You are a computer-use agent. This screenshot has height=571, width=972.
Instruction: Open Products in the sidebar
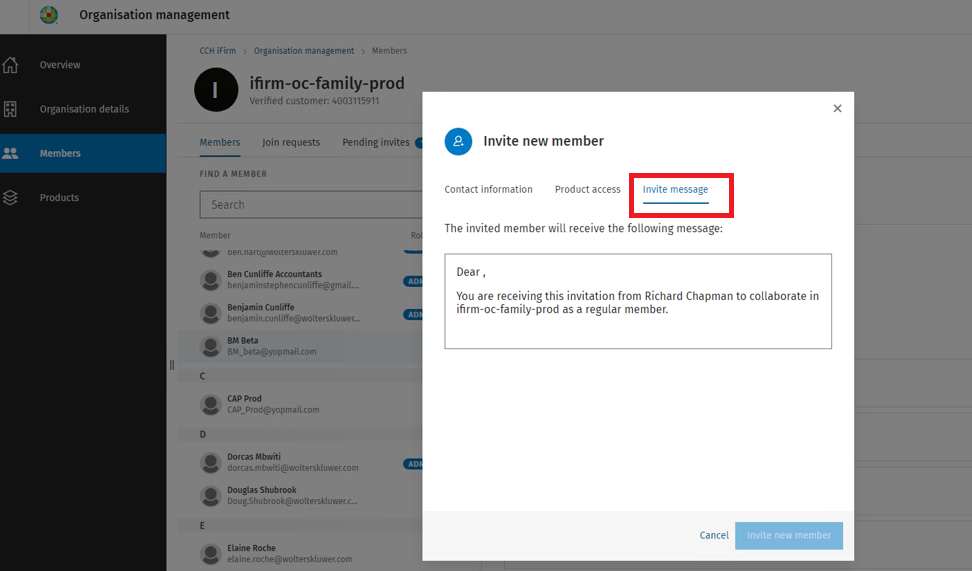pyautogui.click(x=83, y=197)
